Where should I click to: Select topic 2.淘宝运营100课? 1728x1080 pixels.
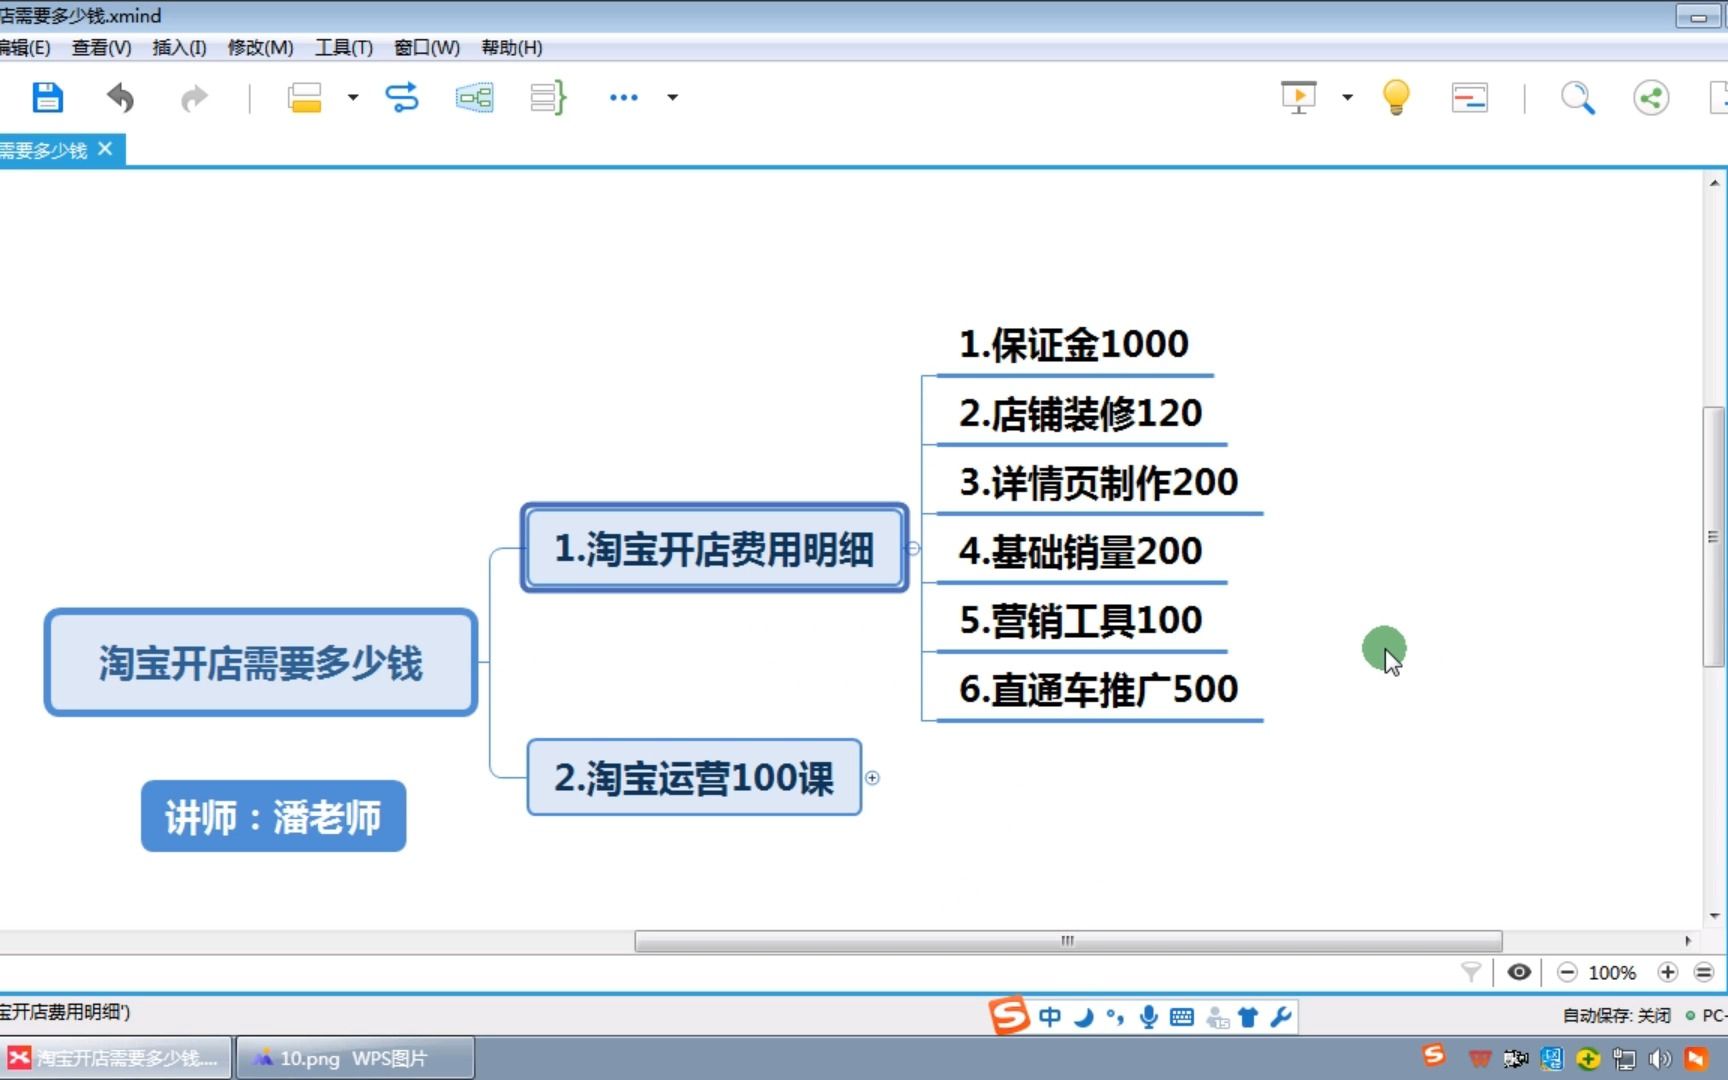[694, 777]
